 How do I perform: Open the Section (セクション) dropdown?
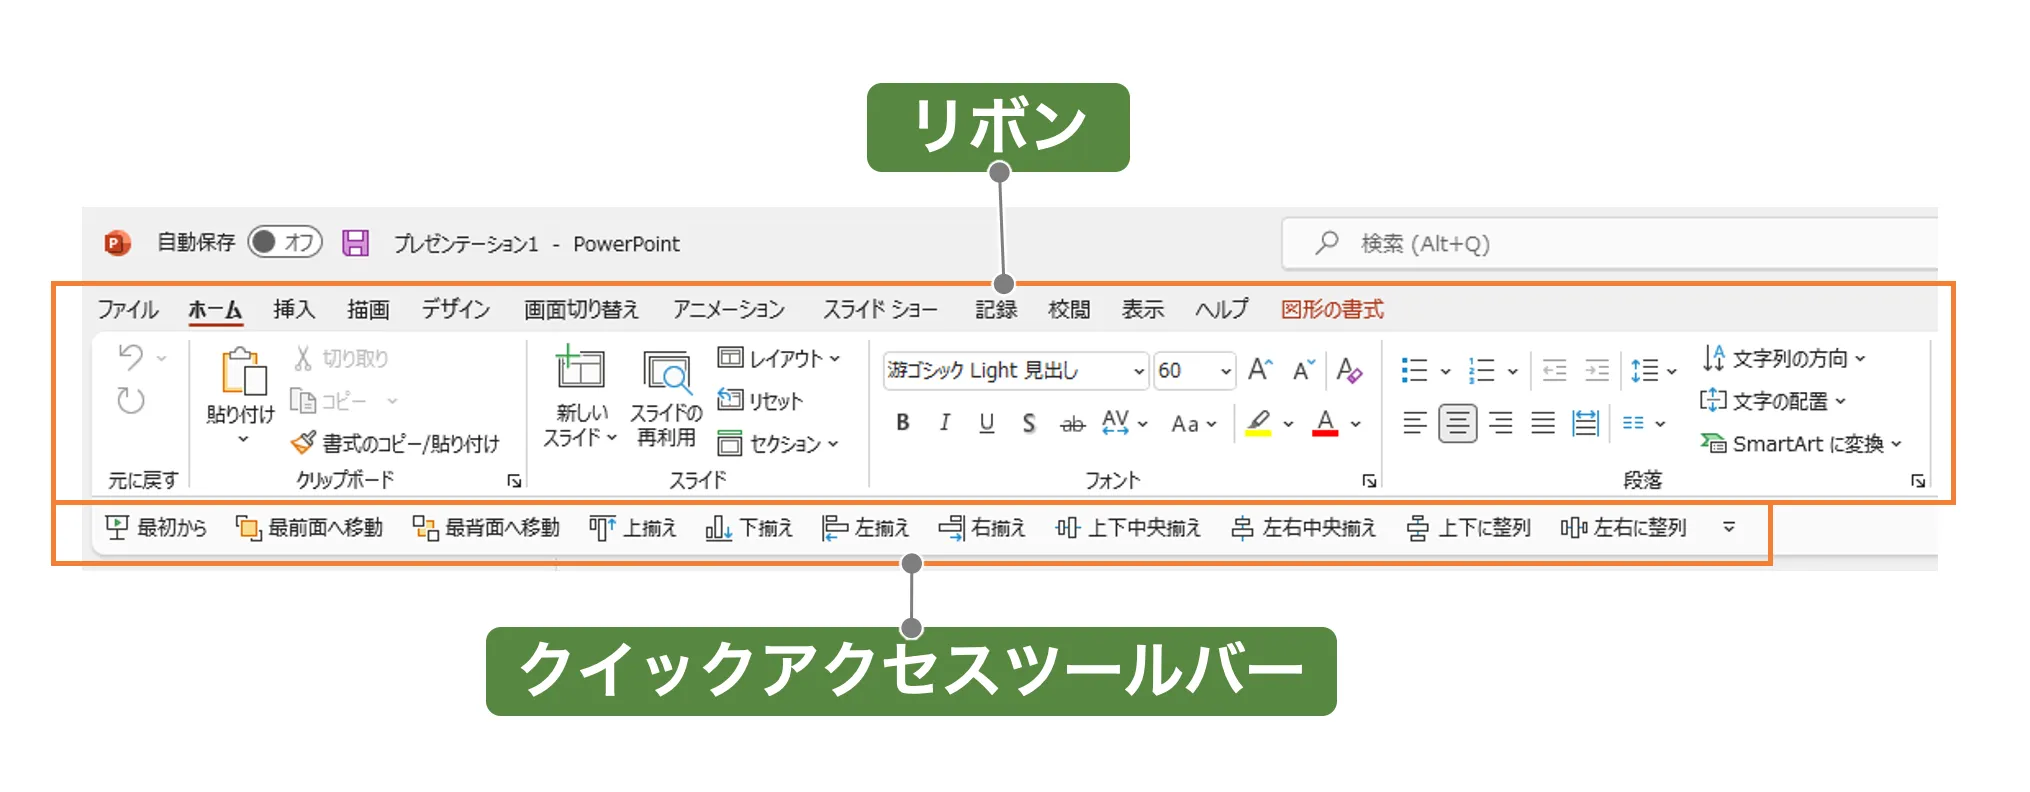(779, 443)
